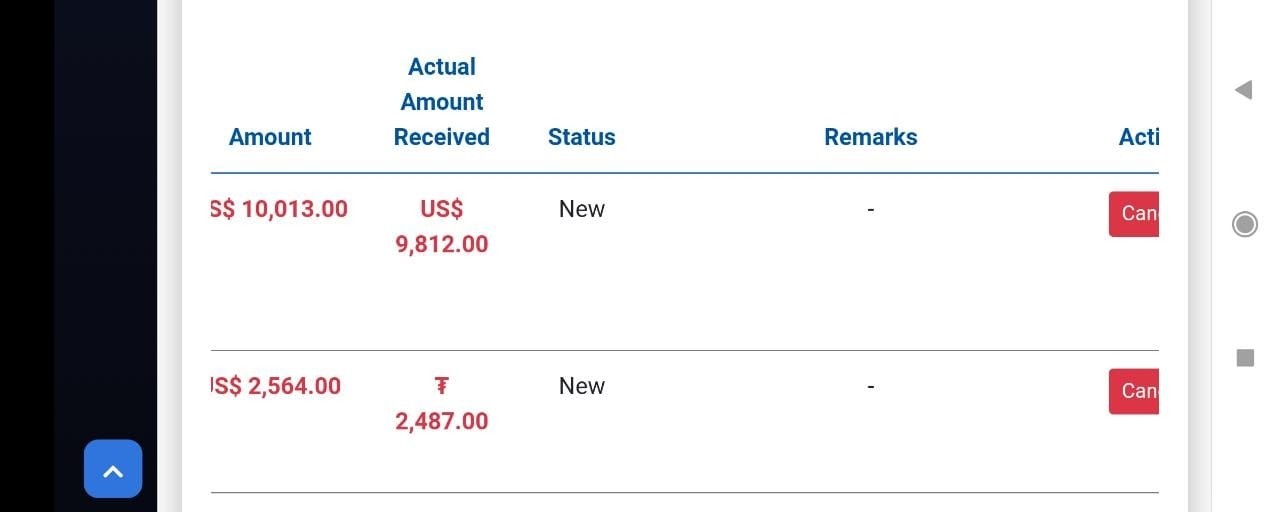Tap the blue scroll-to-top arrow button

[113, 469]
